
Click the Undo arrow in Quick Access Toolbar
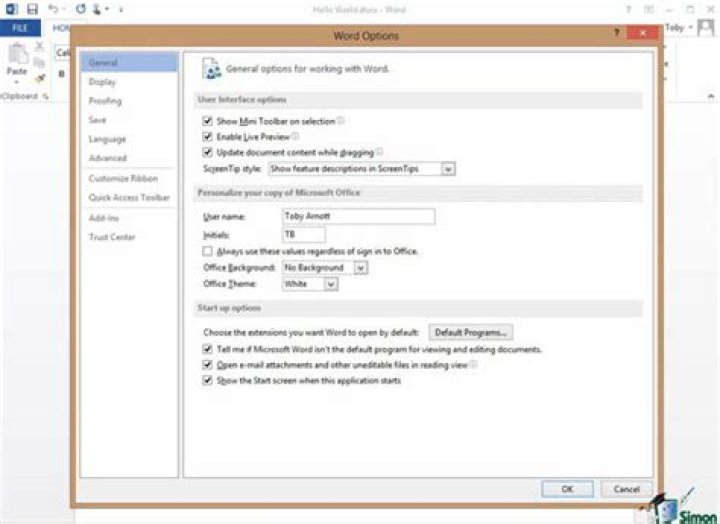coord(53,9)
